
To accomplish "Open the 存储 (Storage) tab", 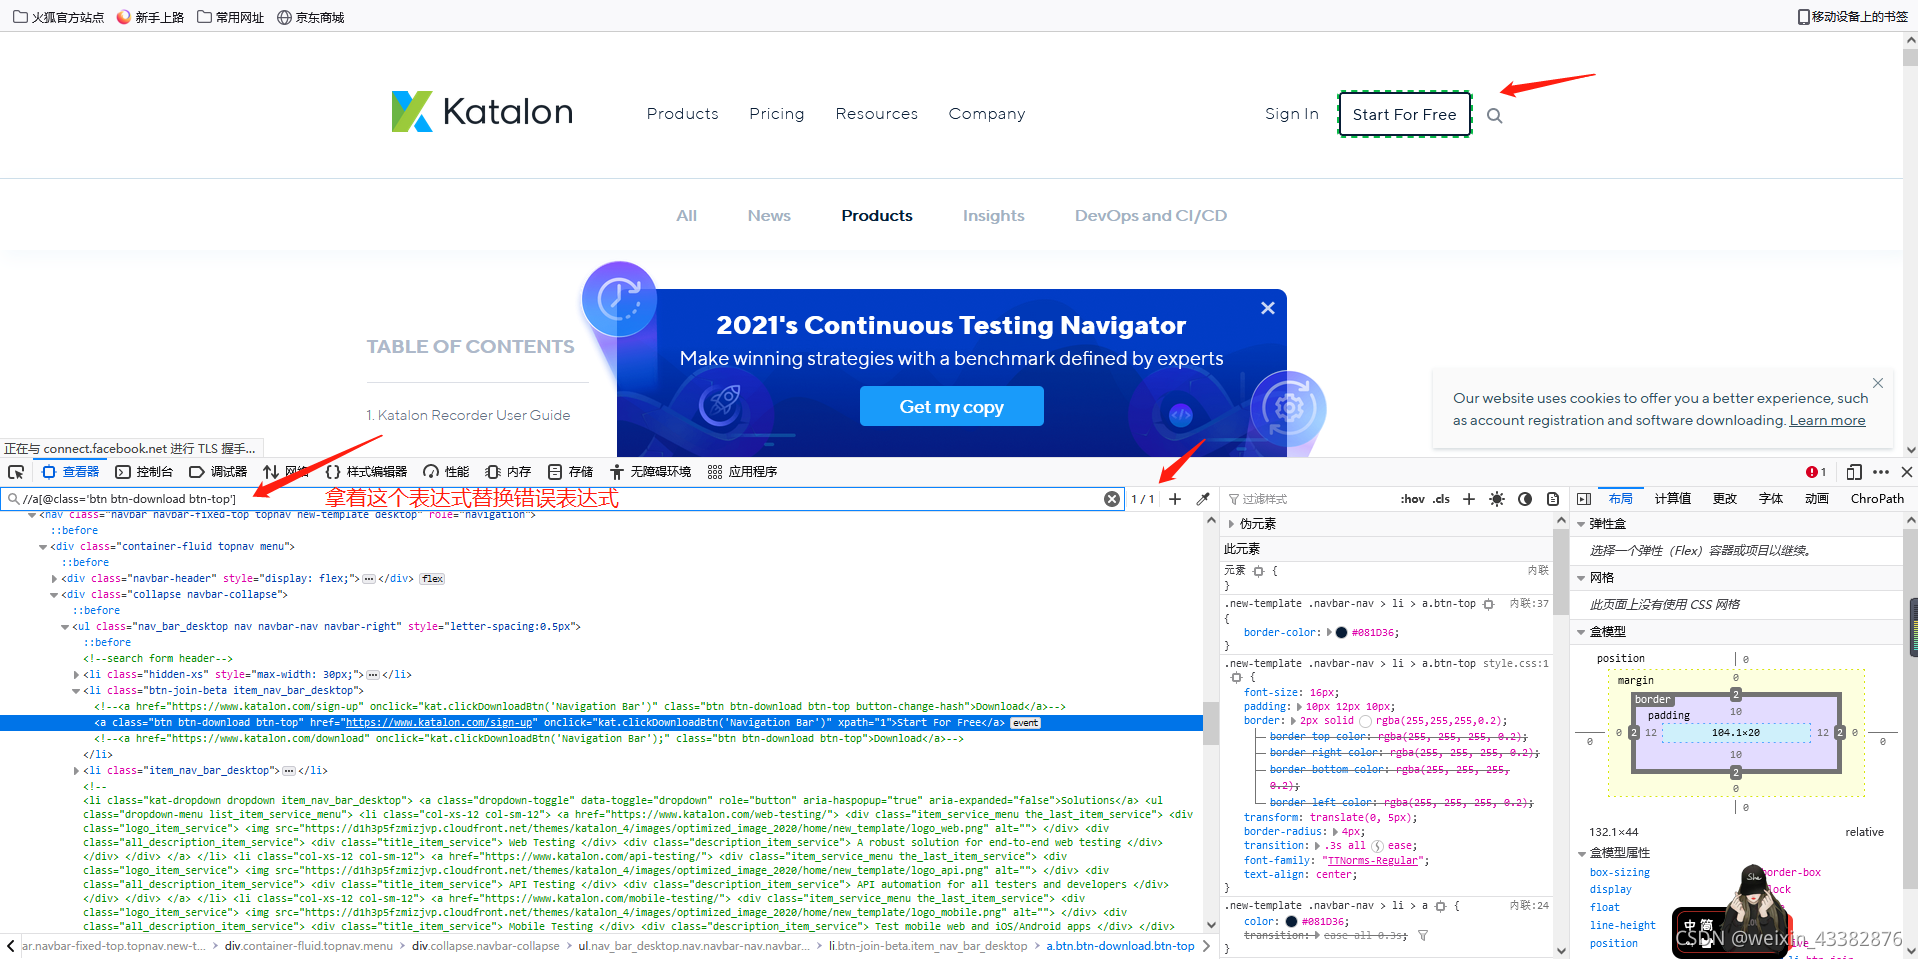I will pos(570,472).
